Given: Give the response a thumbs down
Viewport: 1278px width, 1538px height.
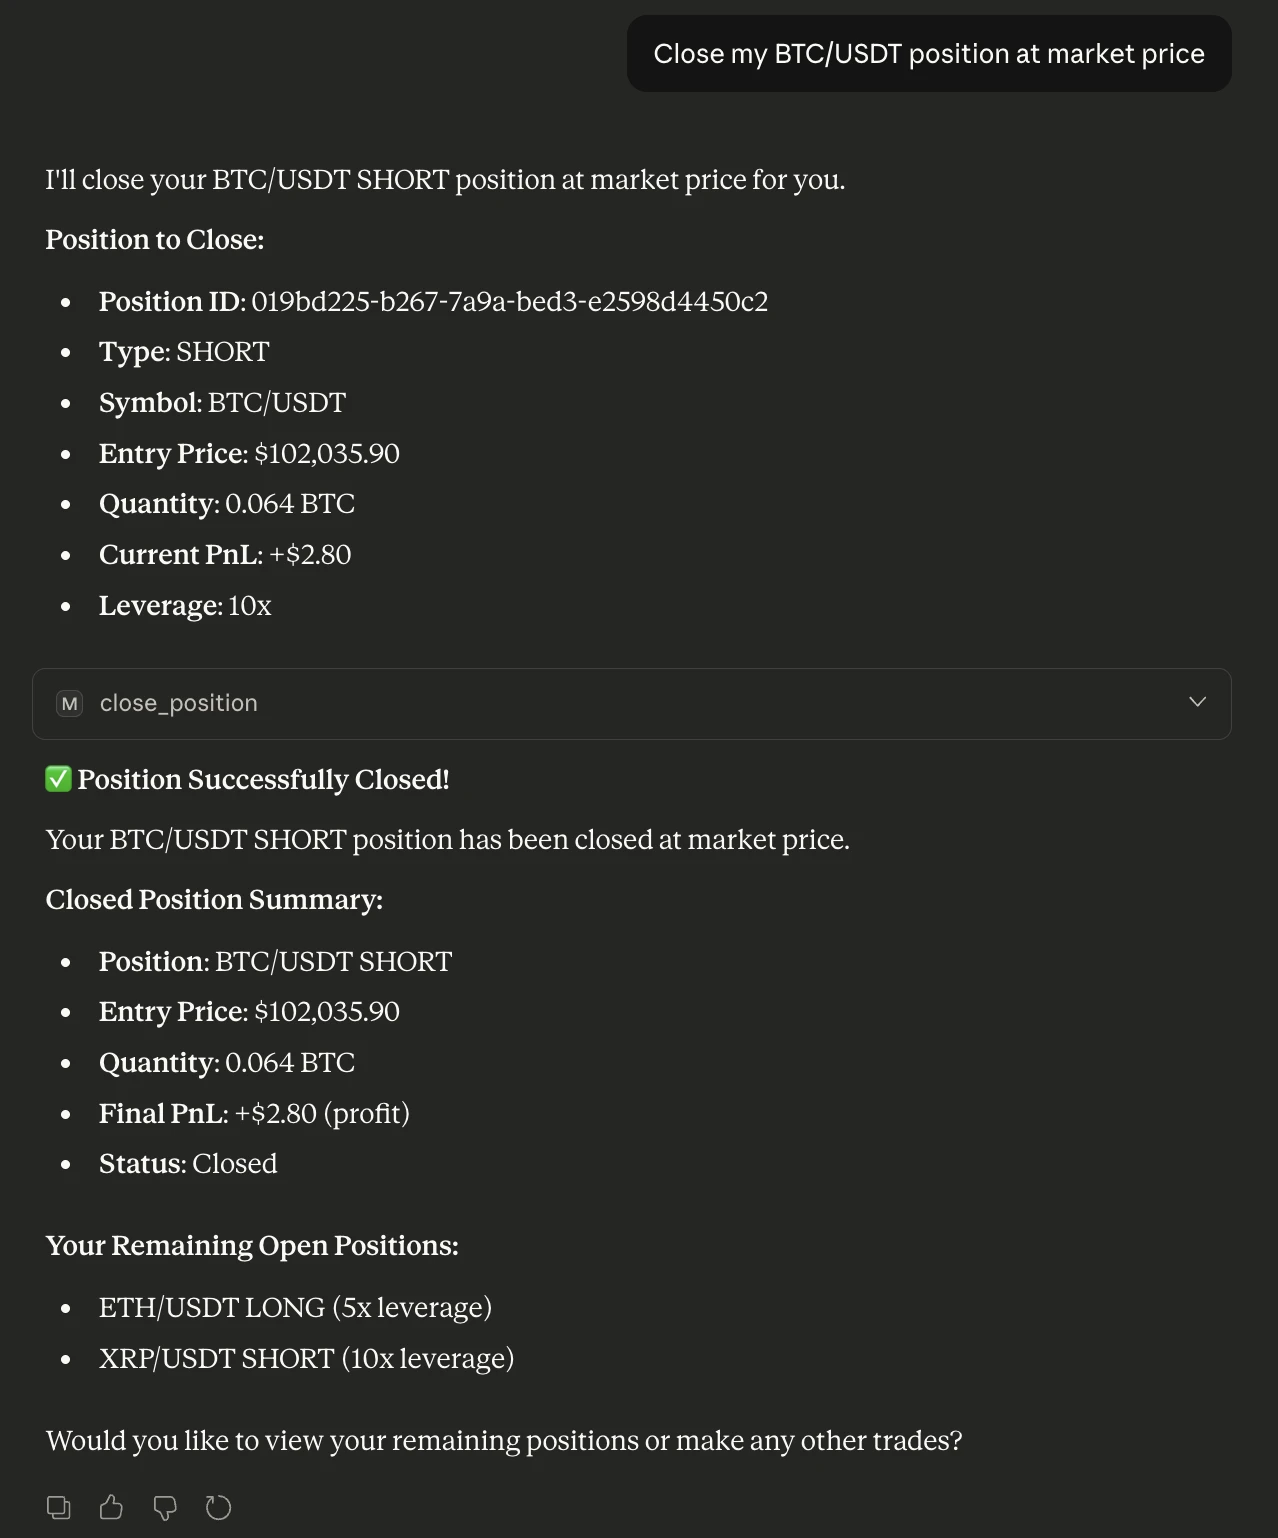Looking at the screenshot, I should tap(165, 1507).
